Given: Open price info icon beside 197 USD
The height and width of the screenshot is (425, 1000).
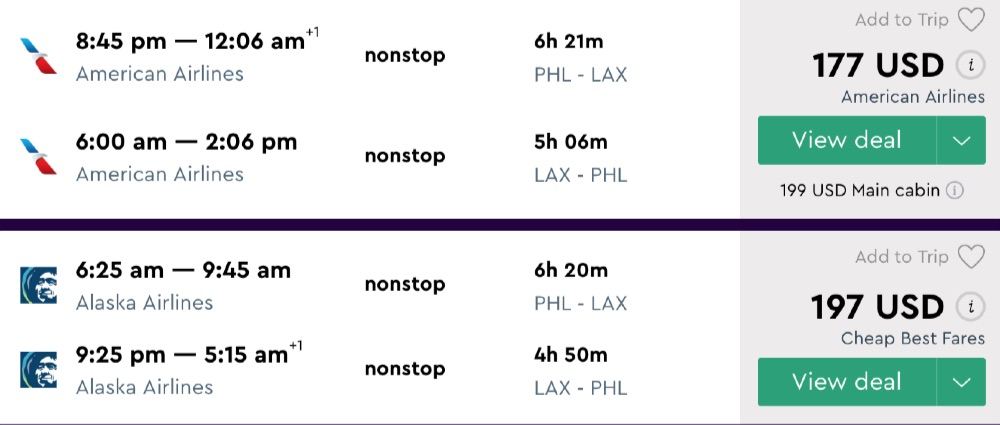Looking at the screenshot, I should coord(968,307).
